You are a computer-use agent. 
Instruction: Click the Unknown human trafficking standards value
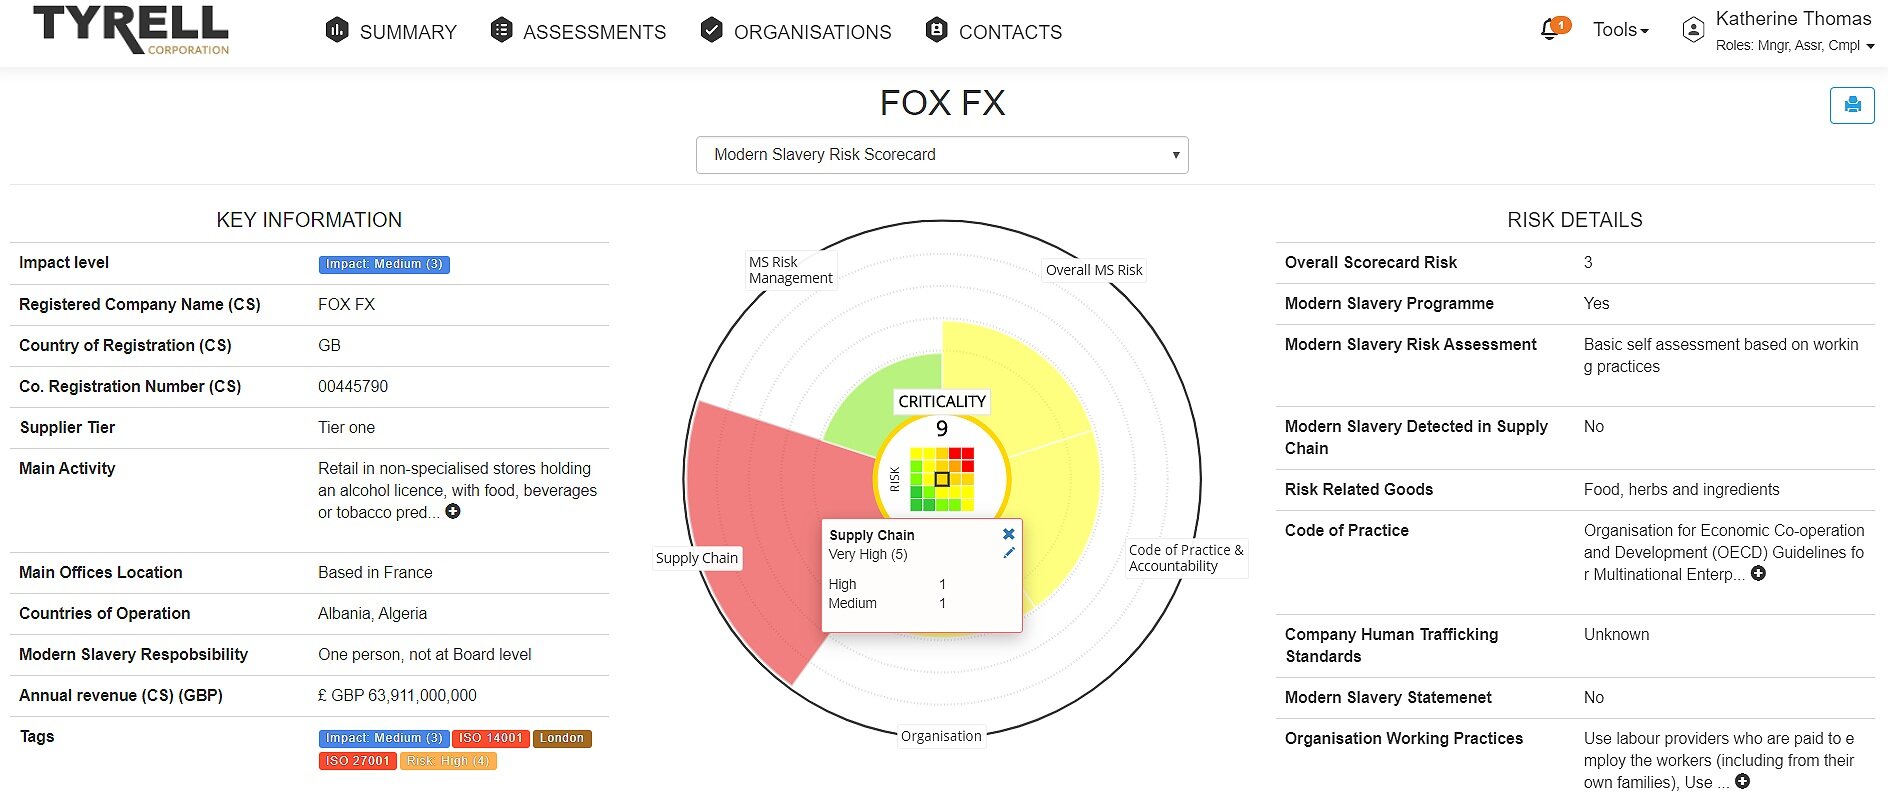(1616, 634)
